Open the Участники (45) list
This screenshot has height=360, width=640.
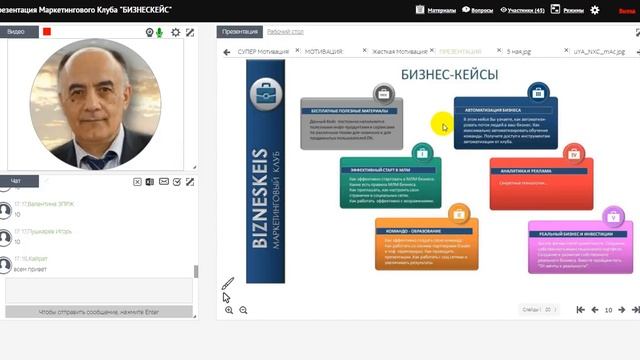522,10
